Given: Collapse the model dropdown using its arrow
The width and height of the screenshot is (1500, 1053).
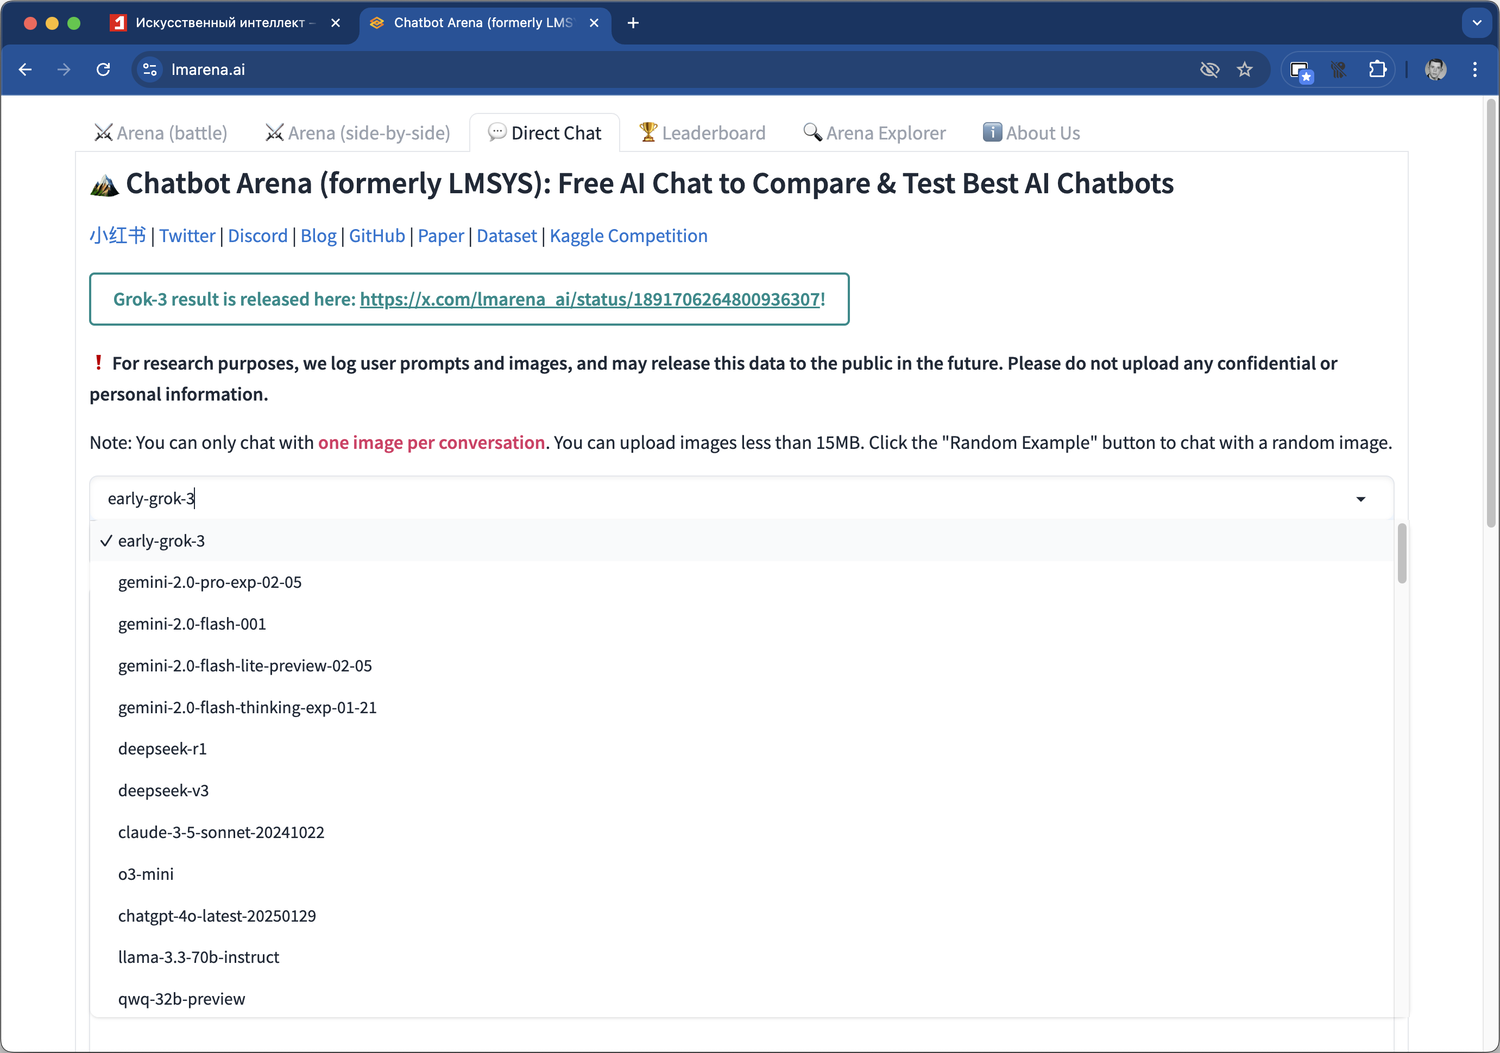Looking at the screenshot, I should [x=1360, y=499].
